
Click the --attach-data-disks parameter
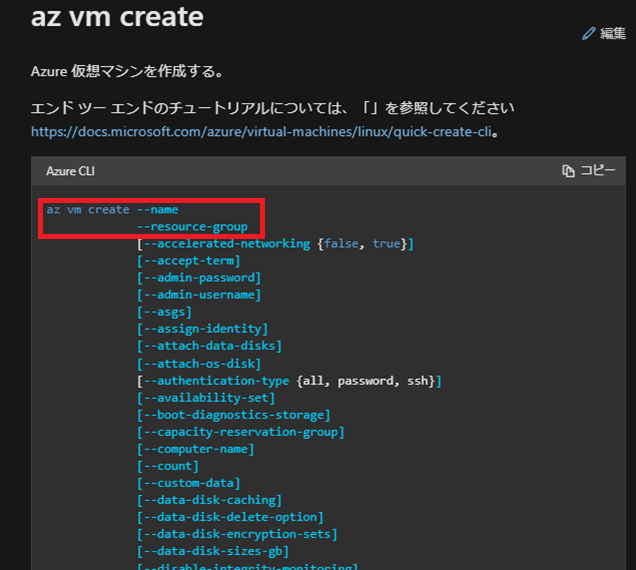[209, 346]
